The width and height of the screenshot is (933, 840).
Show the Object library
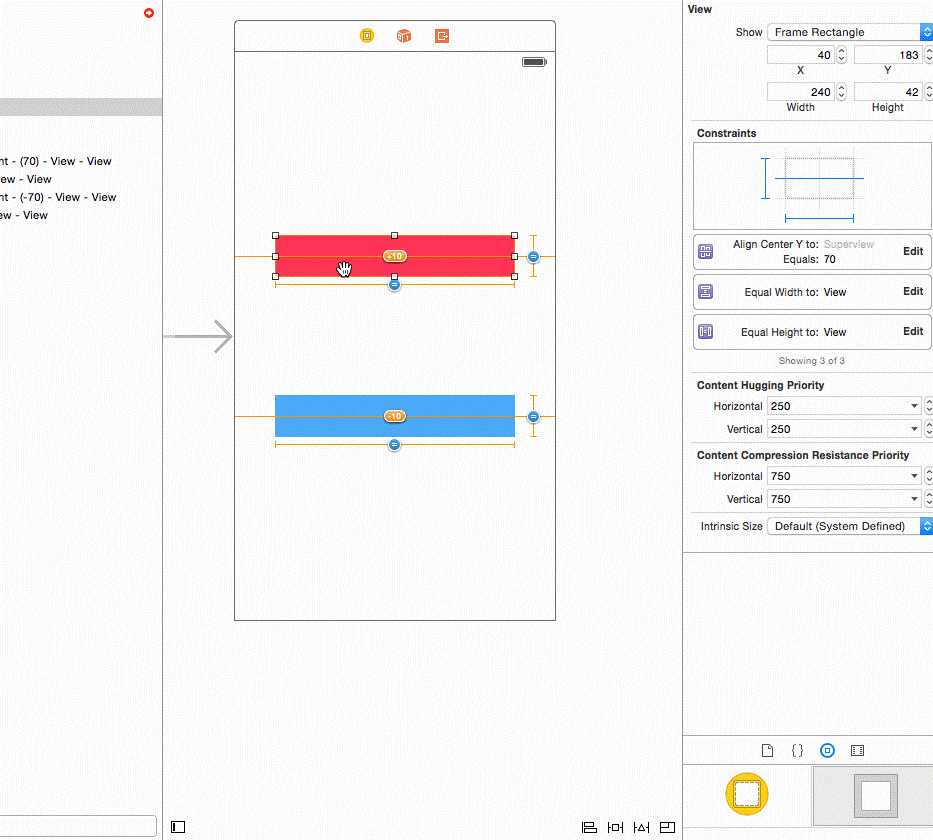pos(827,751)
